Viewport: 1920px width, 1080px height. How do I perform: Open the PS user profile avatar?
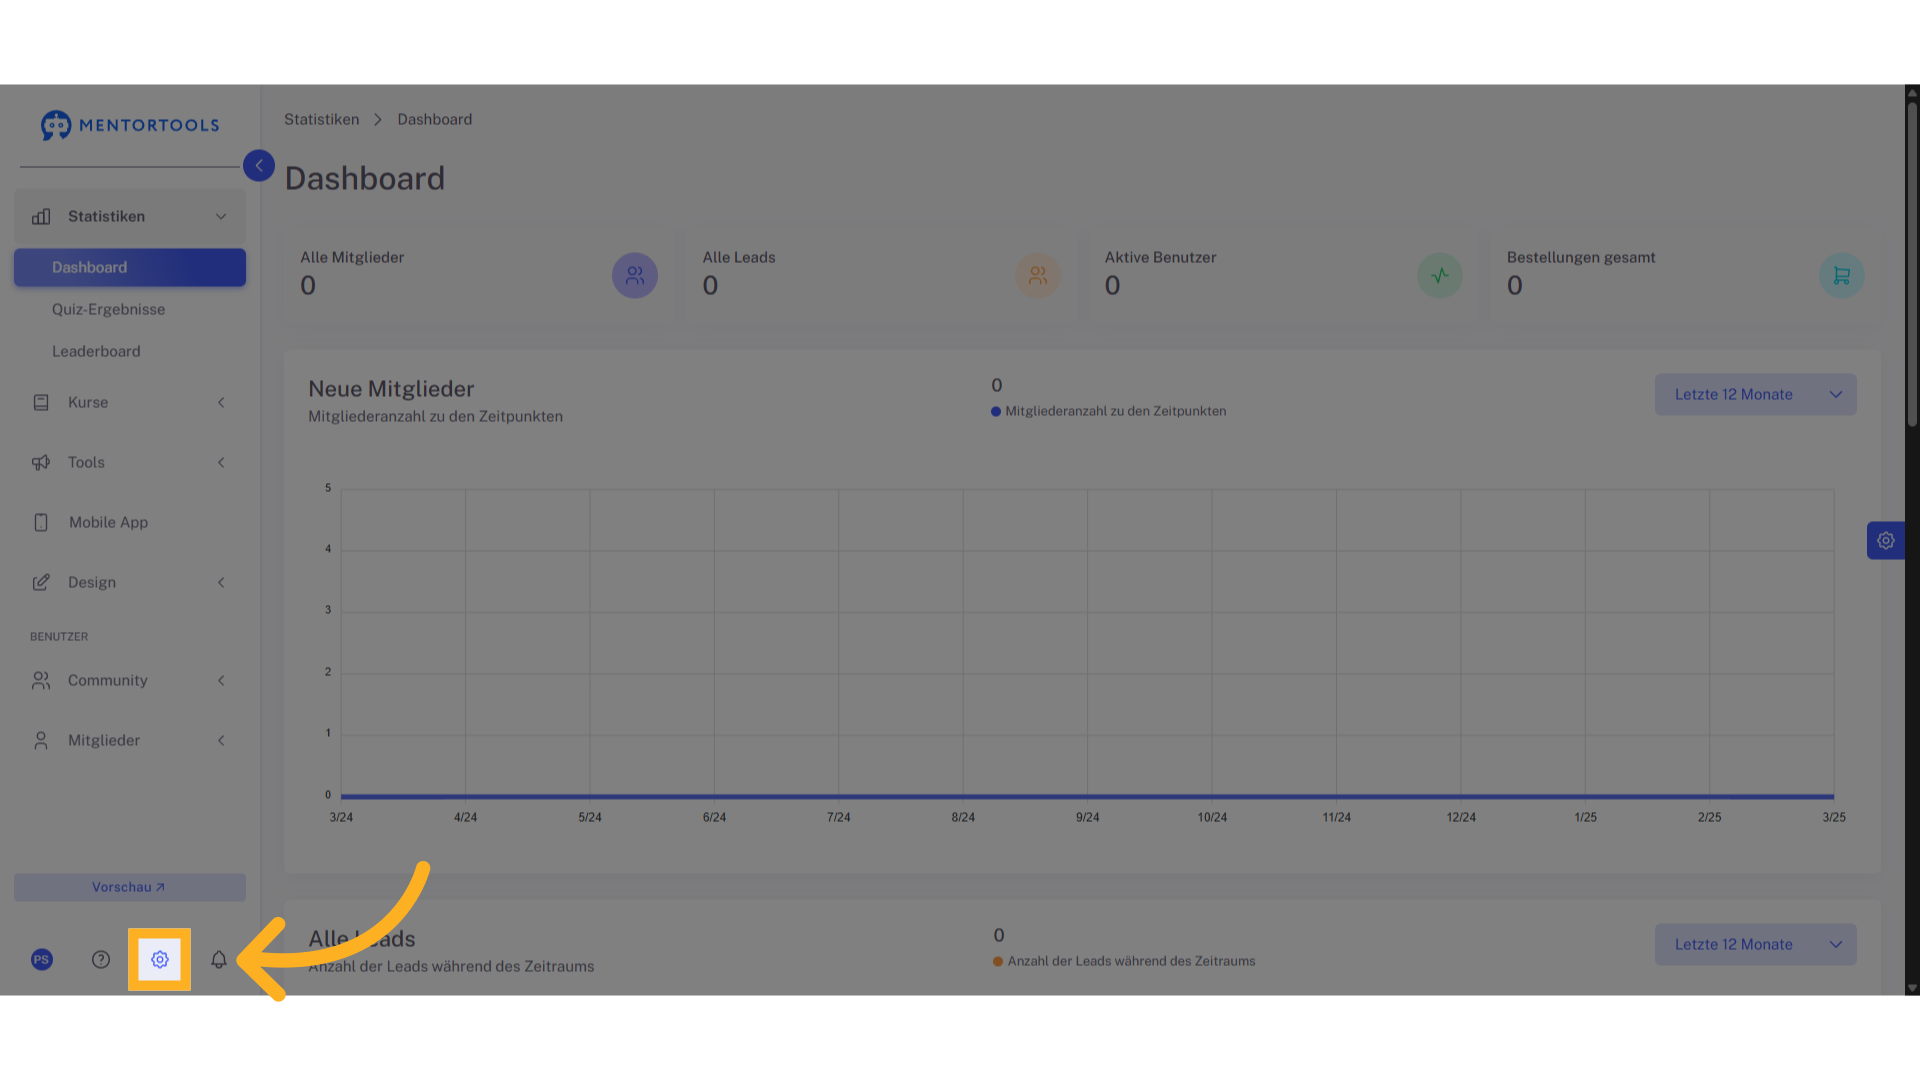(x=42, y=960)
